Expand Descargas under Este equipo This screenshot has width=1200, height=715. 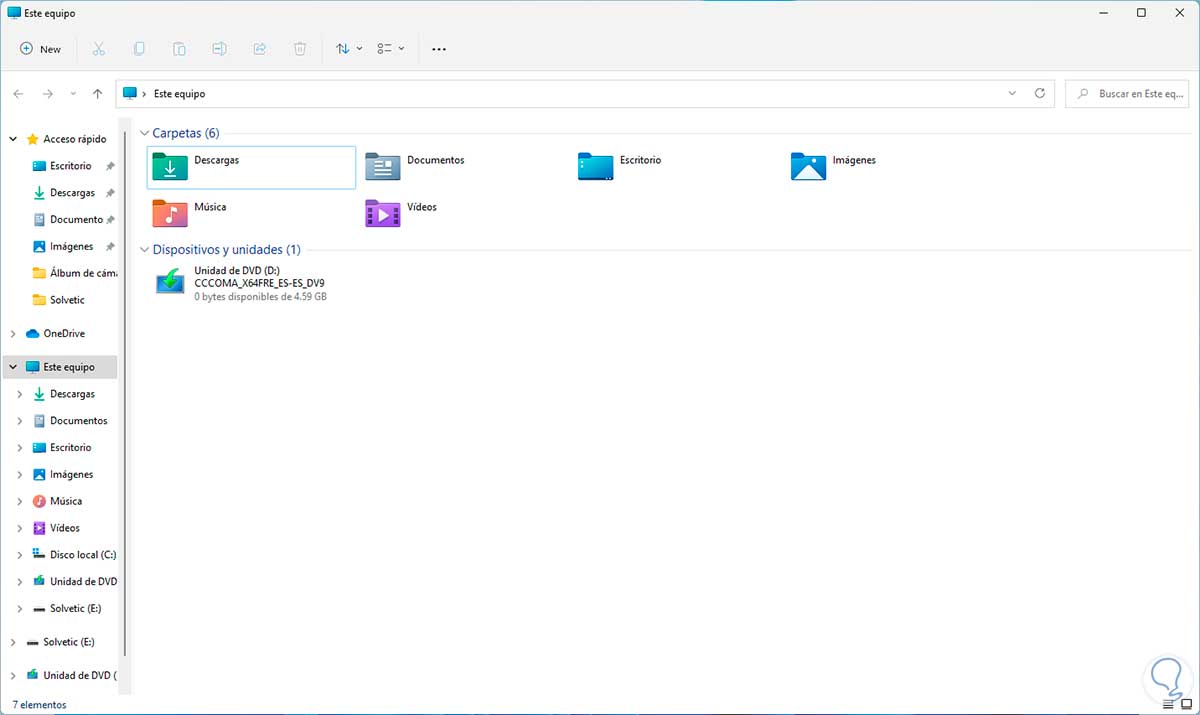[x=21, y=394]
